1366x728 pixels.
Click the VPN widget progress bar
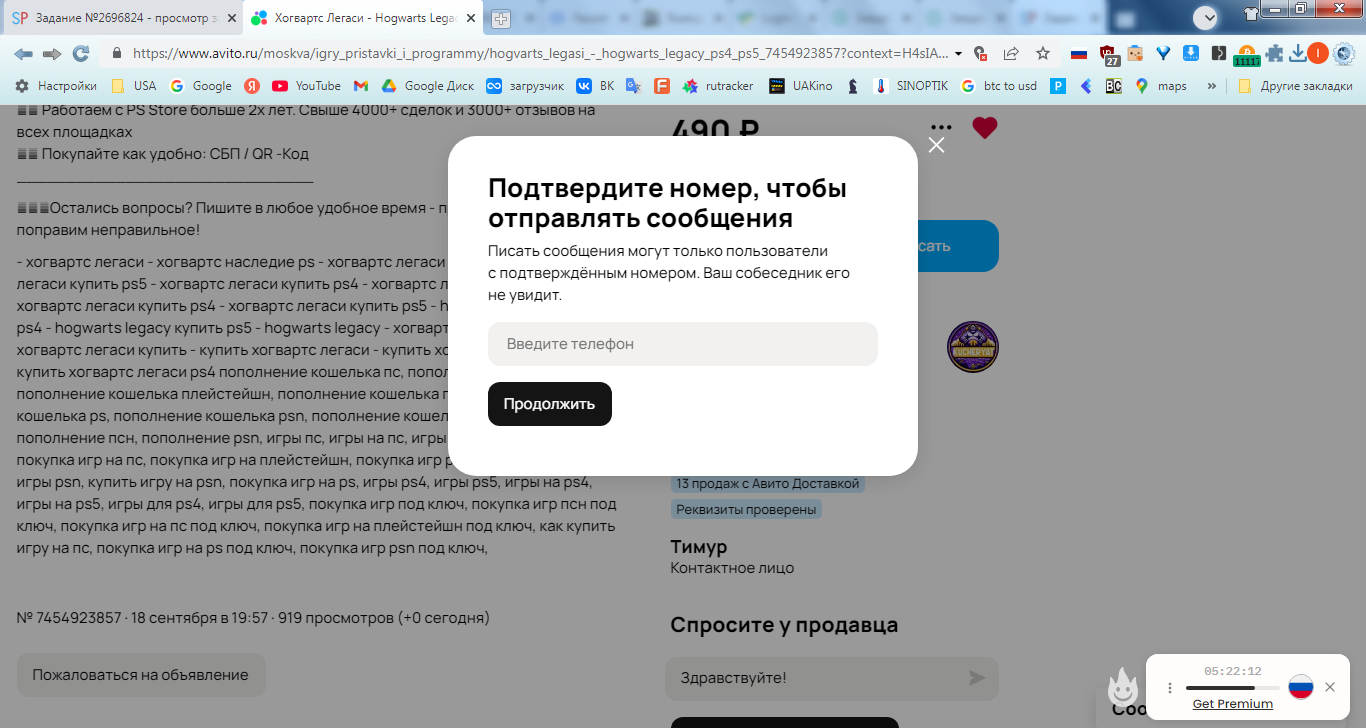(x=1232, y=688)
